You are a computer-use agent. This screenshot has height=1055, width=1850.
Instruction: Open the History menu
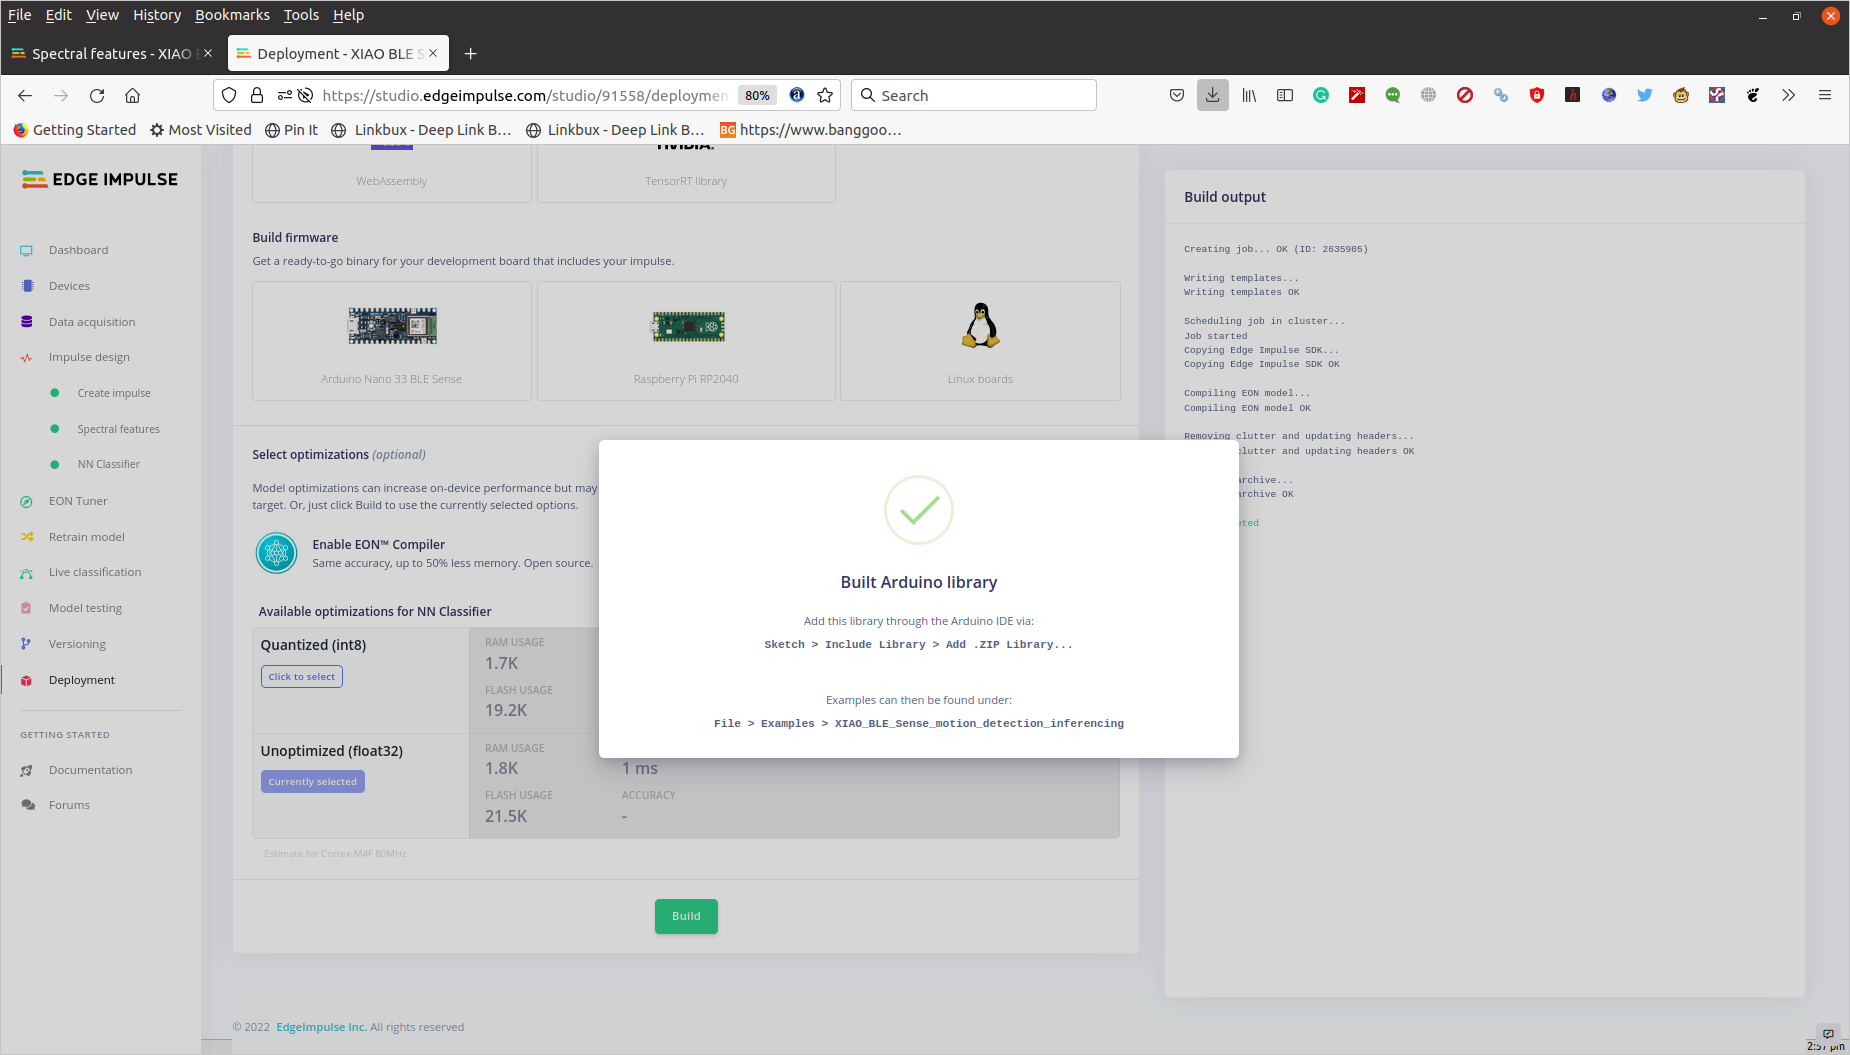tap(157, 15)
